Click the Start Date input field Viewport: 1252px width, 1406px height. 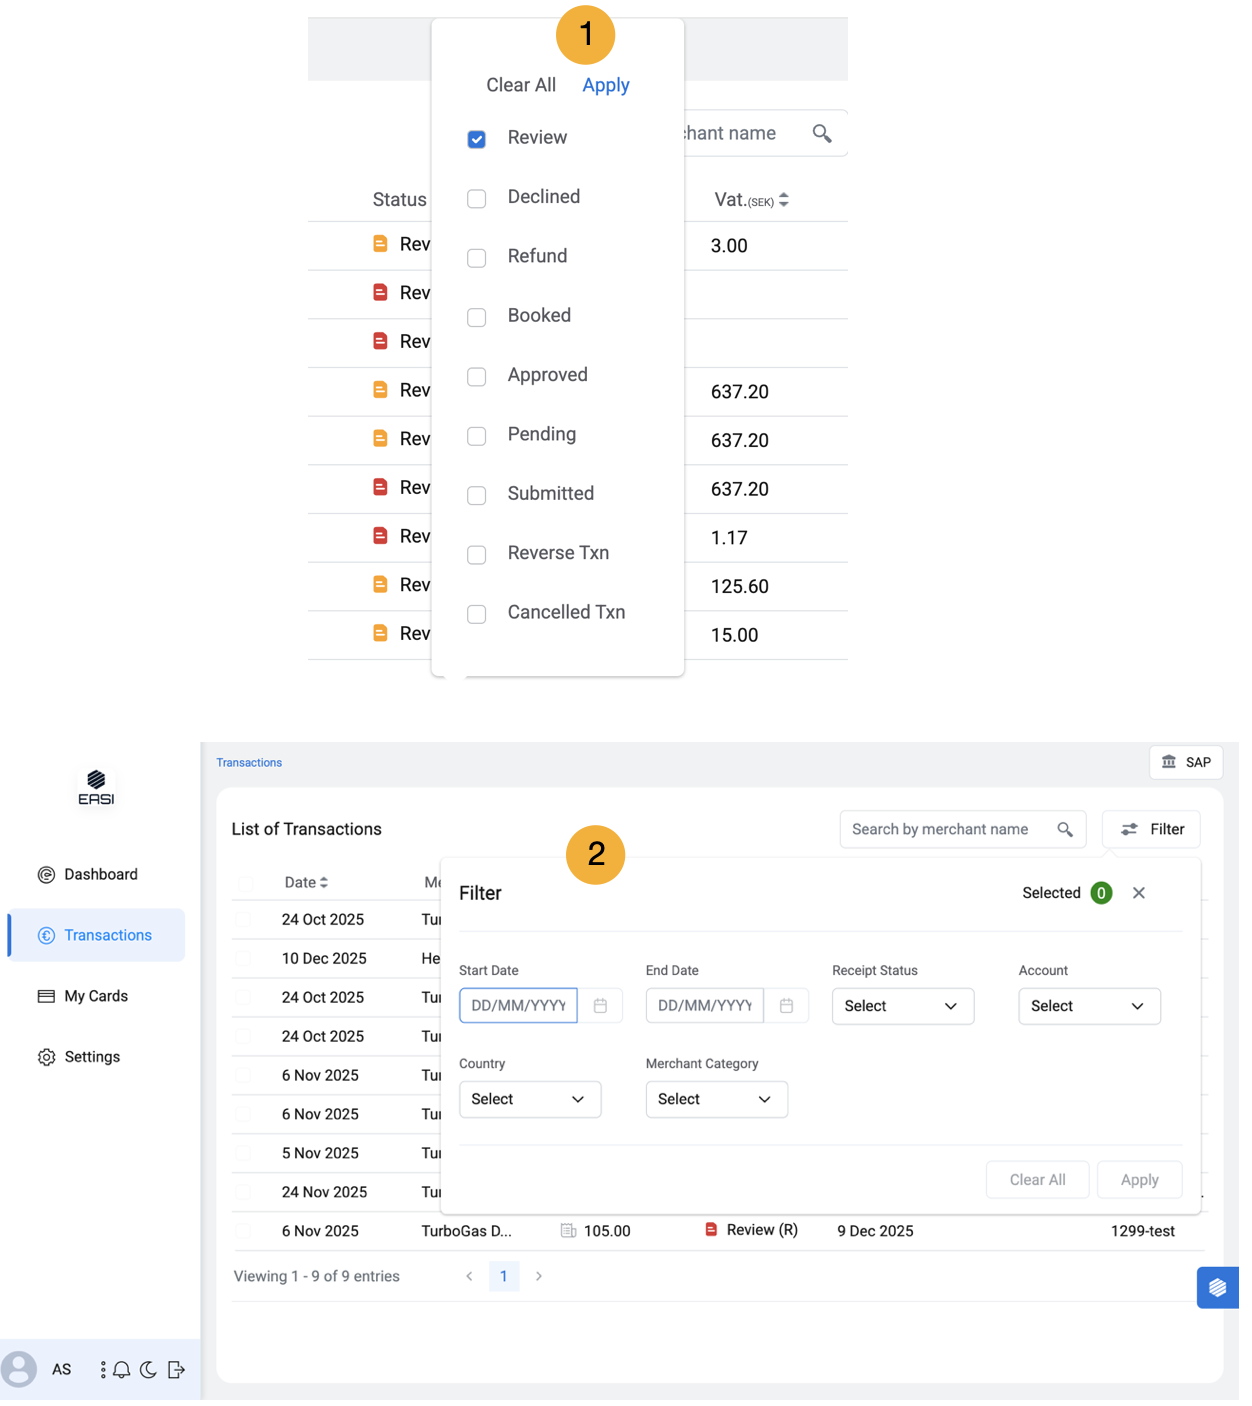(x=517, y=1006)
